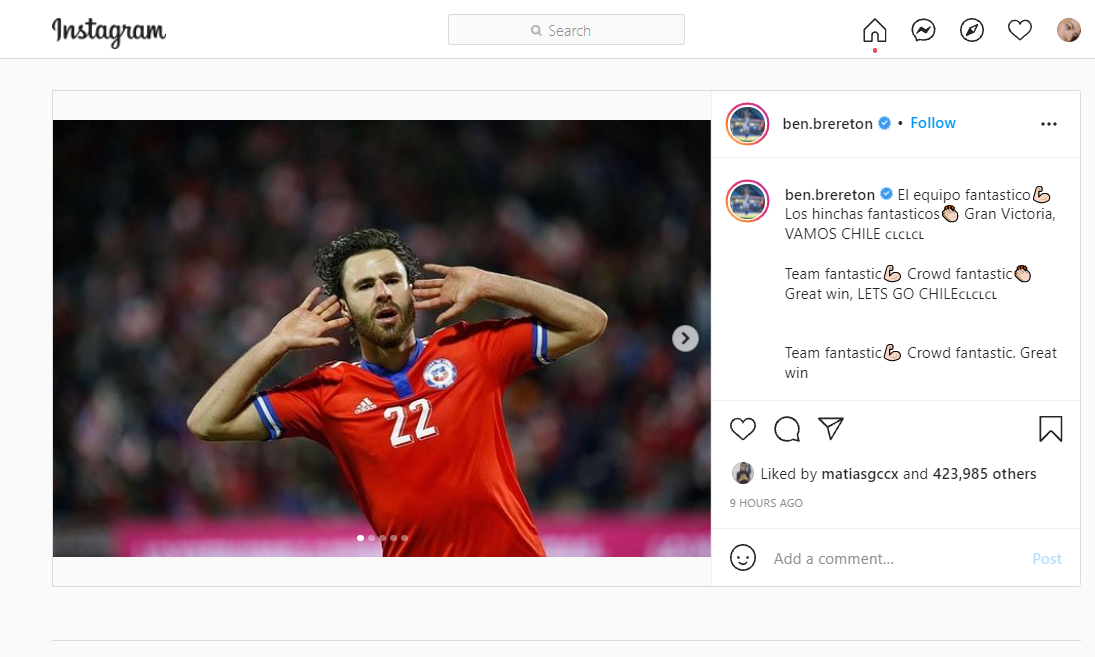Click the Instagram logo

[x=109, y=32]
